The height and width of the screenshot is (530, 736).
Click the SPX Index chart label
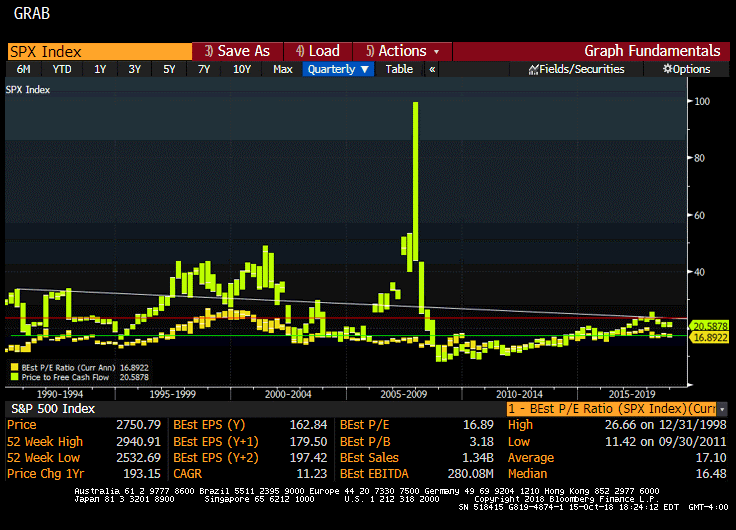click(x=28, y=90)
